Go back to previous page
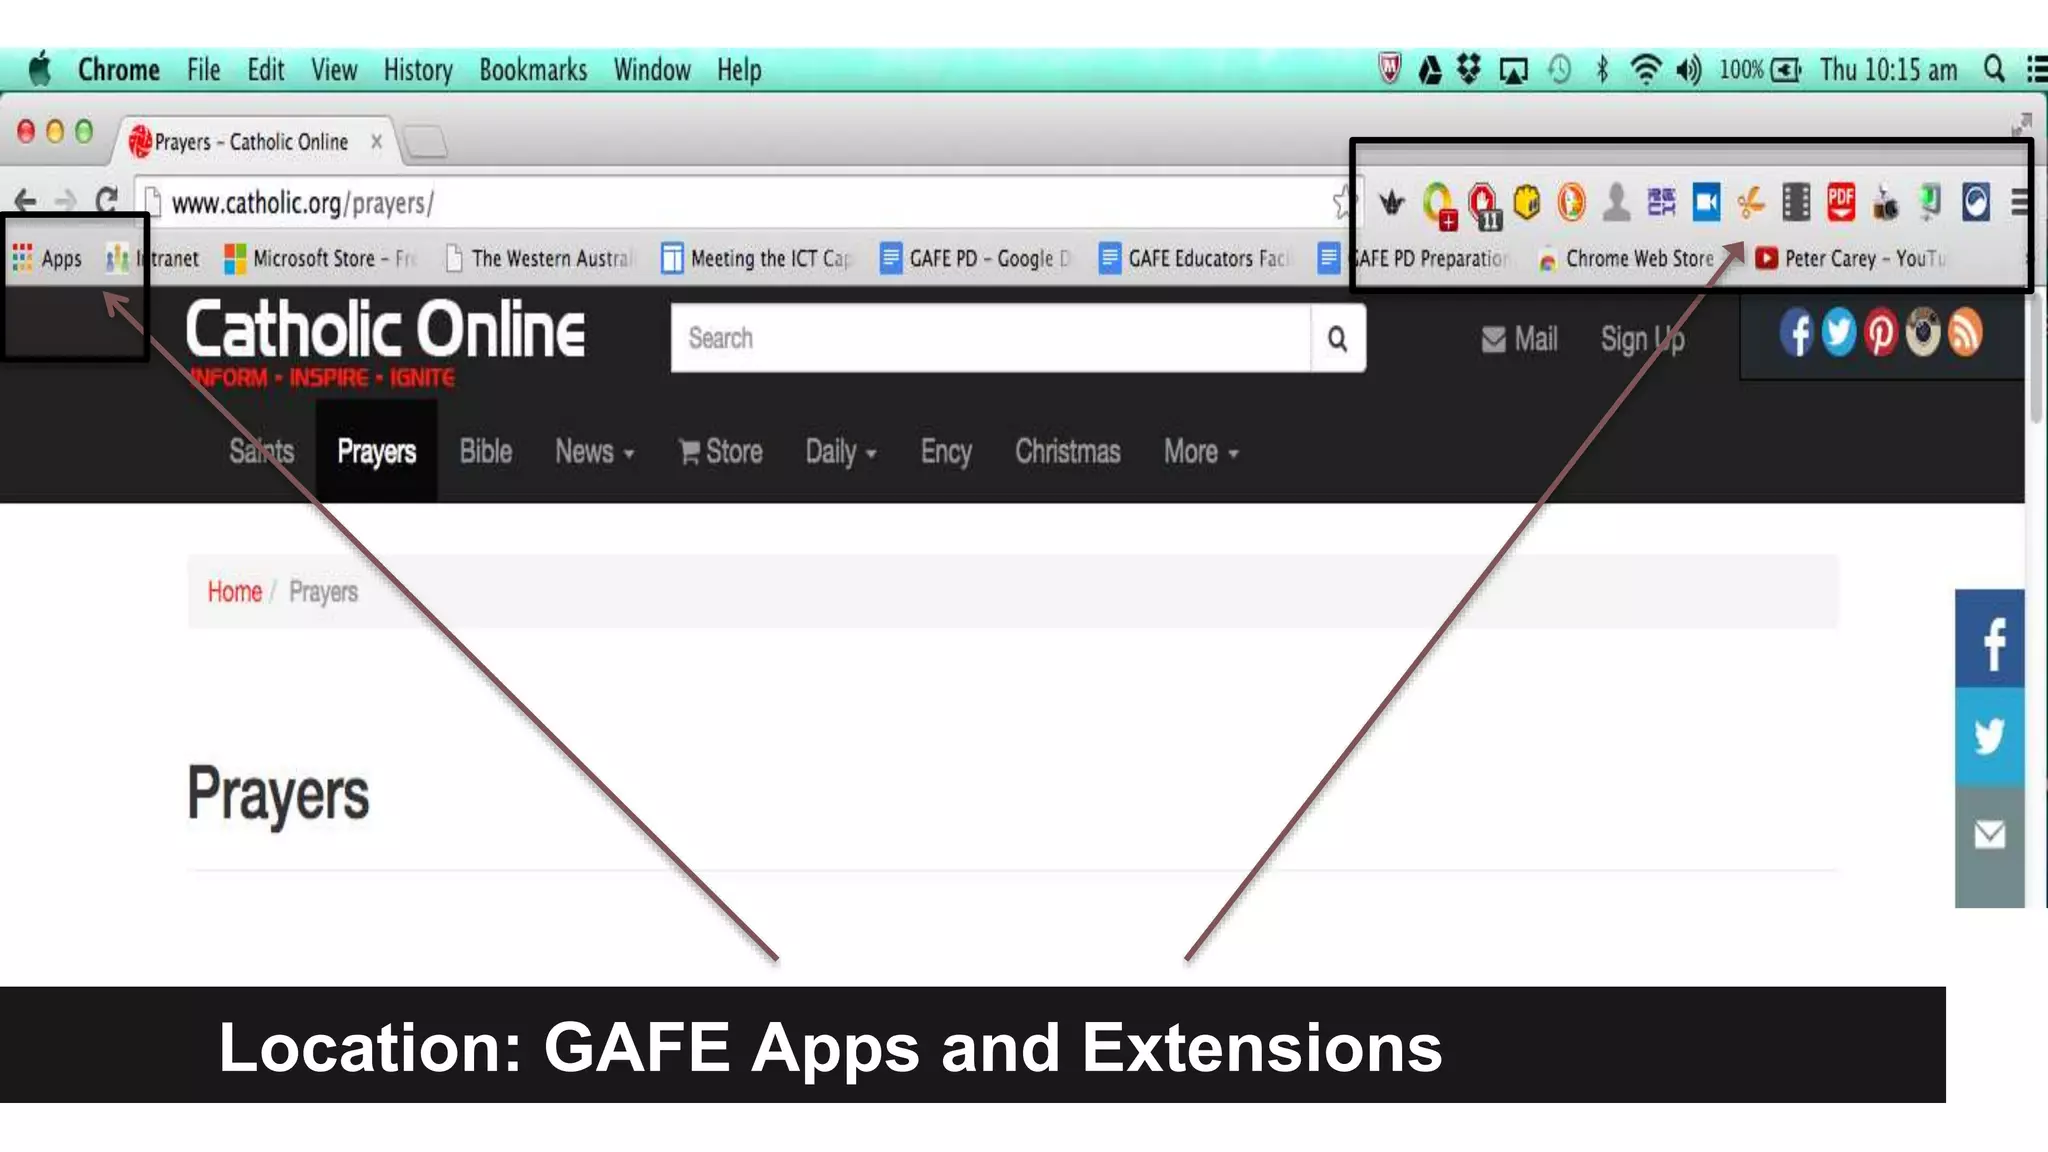This screenshot has width=2048, height=1152. pyautogui.click(x=25, y=202)
